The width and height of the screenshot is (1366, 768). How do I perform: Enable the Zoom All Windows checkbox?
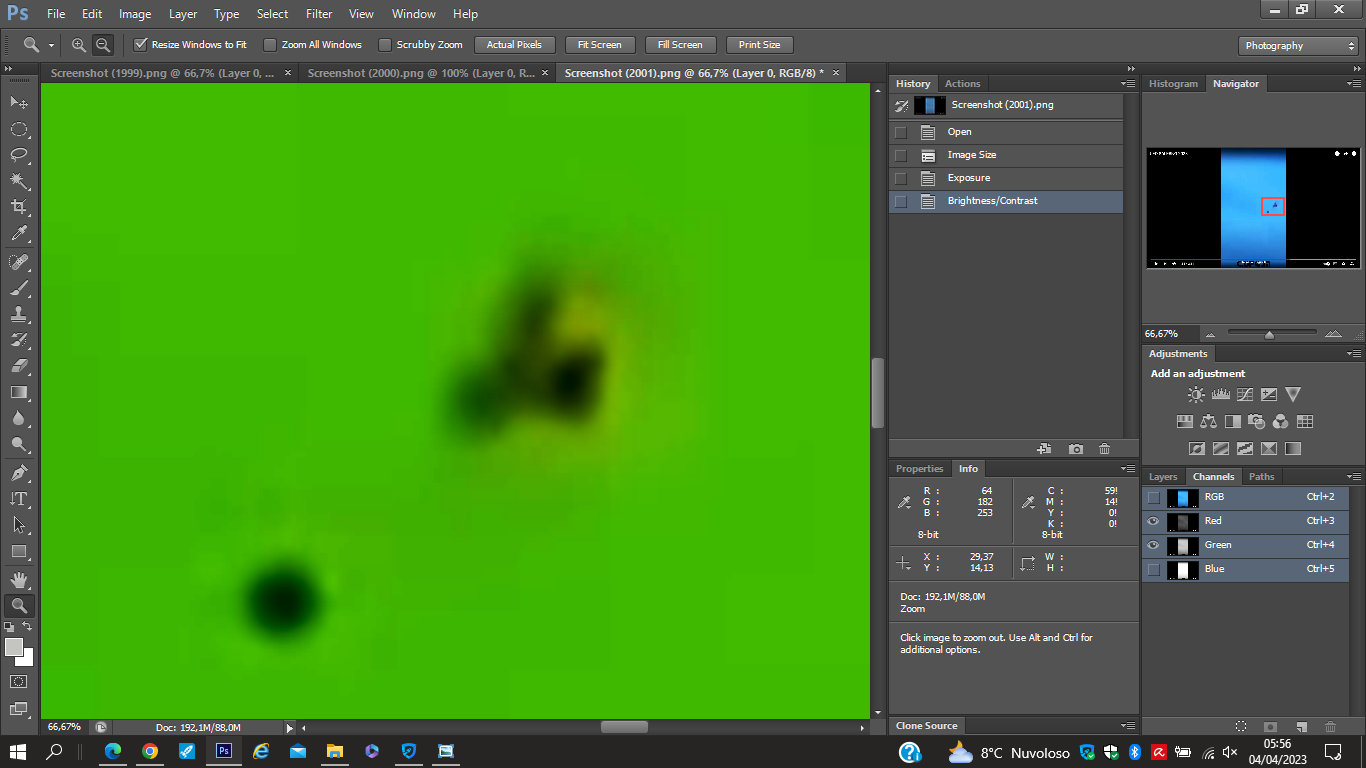[270, 45]
